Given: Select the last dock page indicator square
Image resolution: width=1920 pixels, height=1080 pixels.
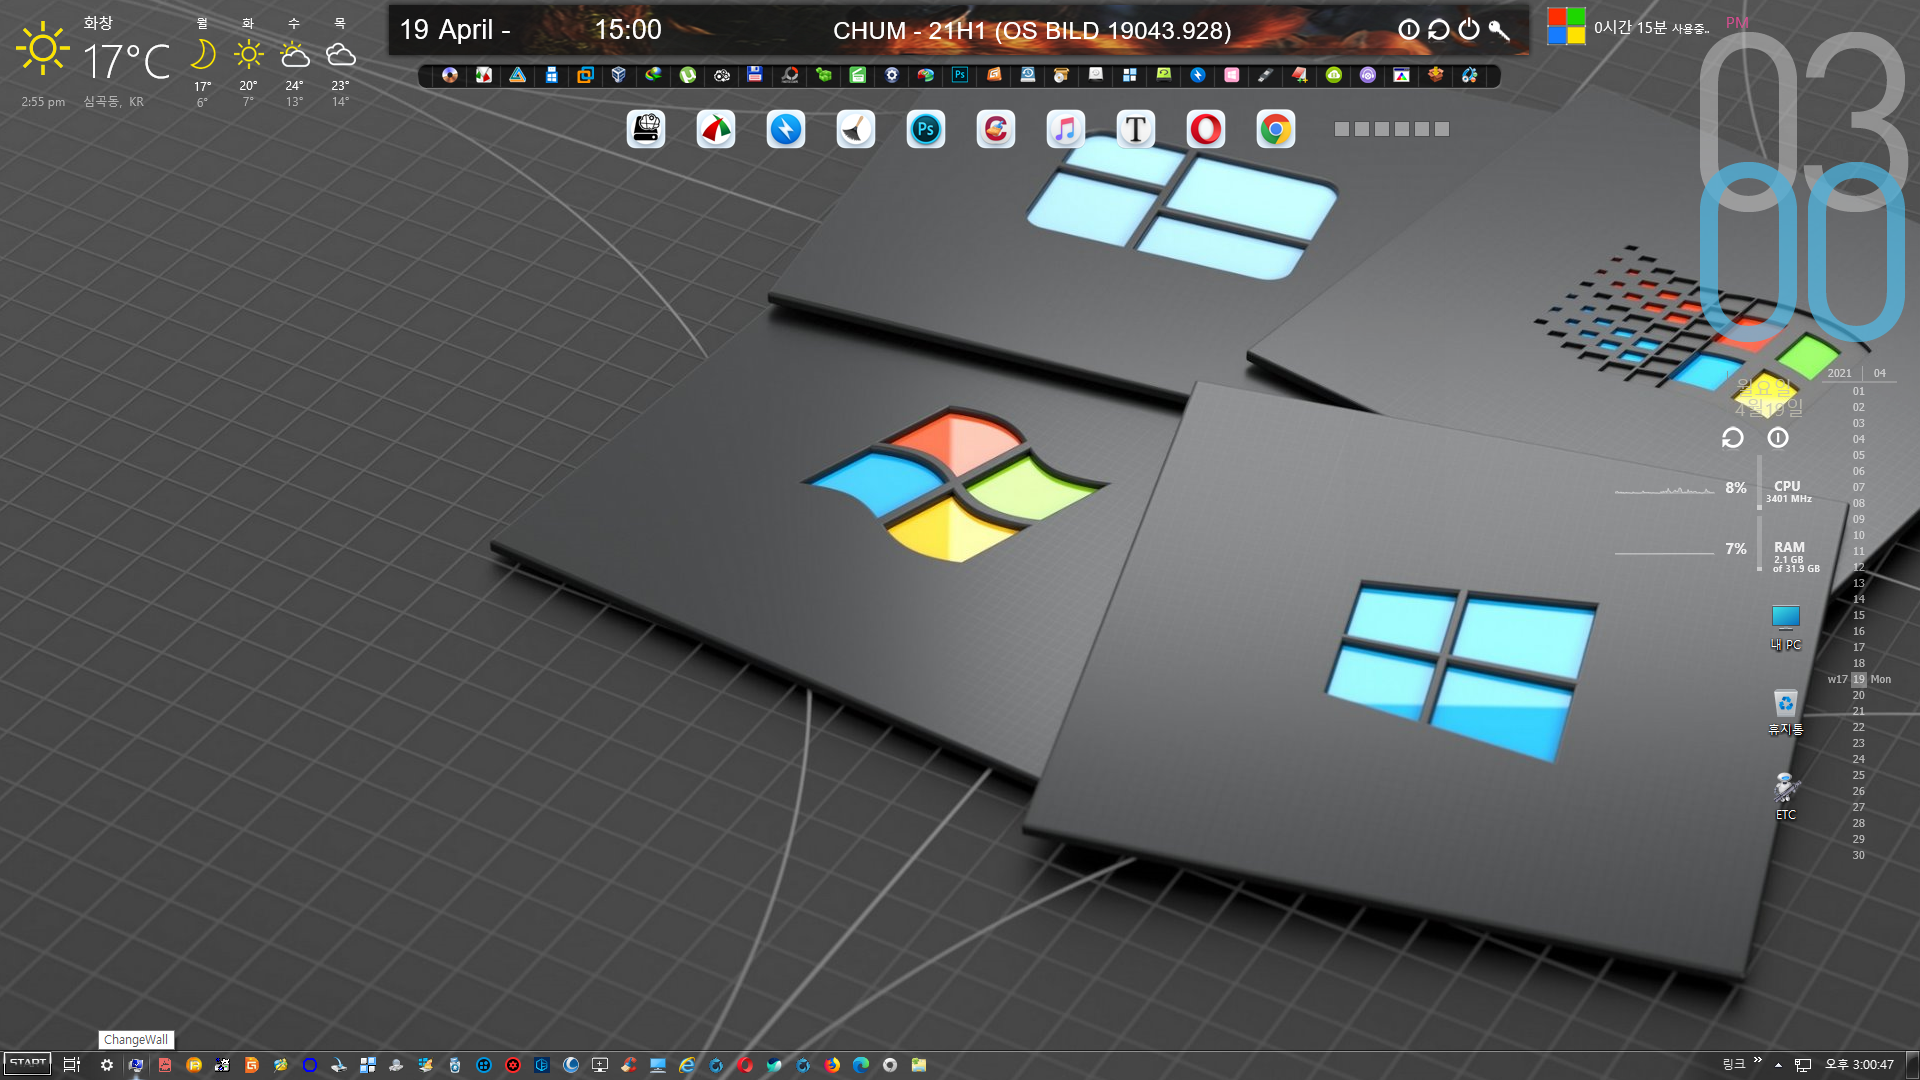Looking at the screenshot, I should (x=1442, y=129).
